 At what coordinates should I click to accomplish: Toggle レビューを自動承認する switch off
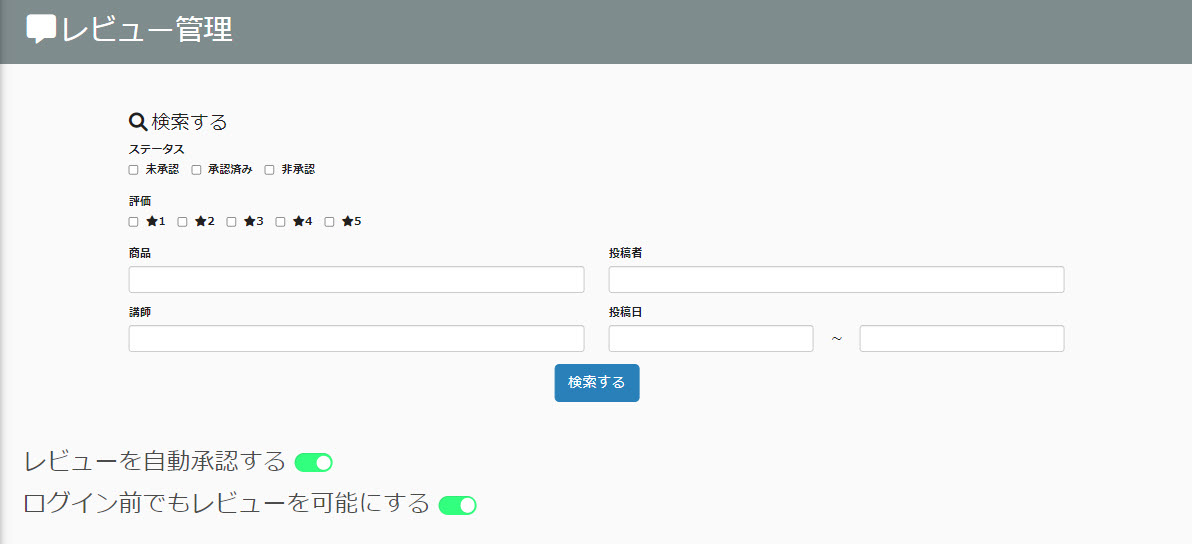[313, 462]
